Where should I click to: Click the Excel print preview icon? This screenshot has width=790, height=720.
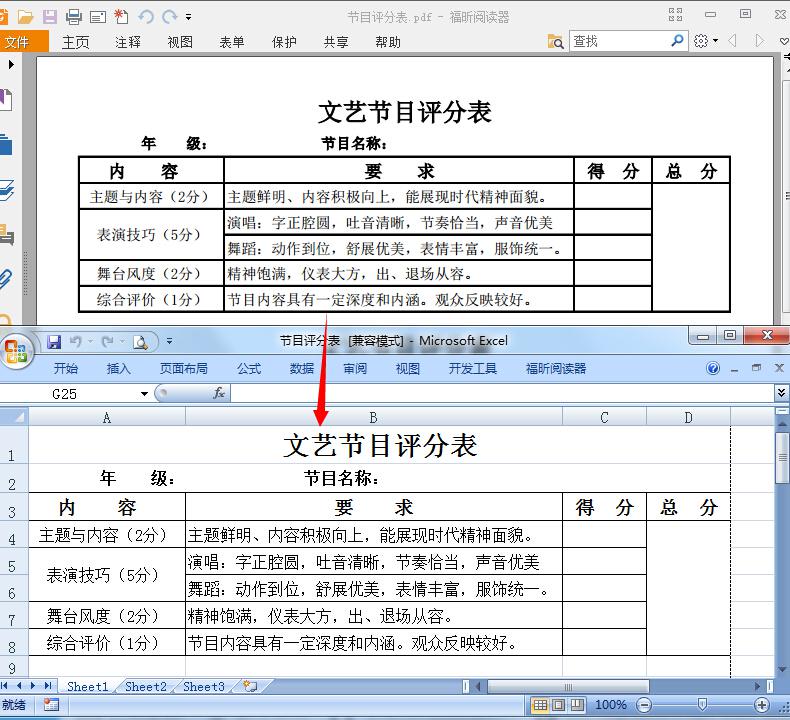click(141, 342)
